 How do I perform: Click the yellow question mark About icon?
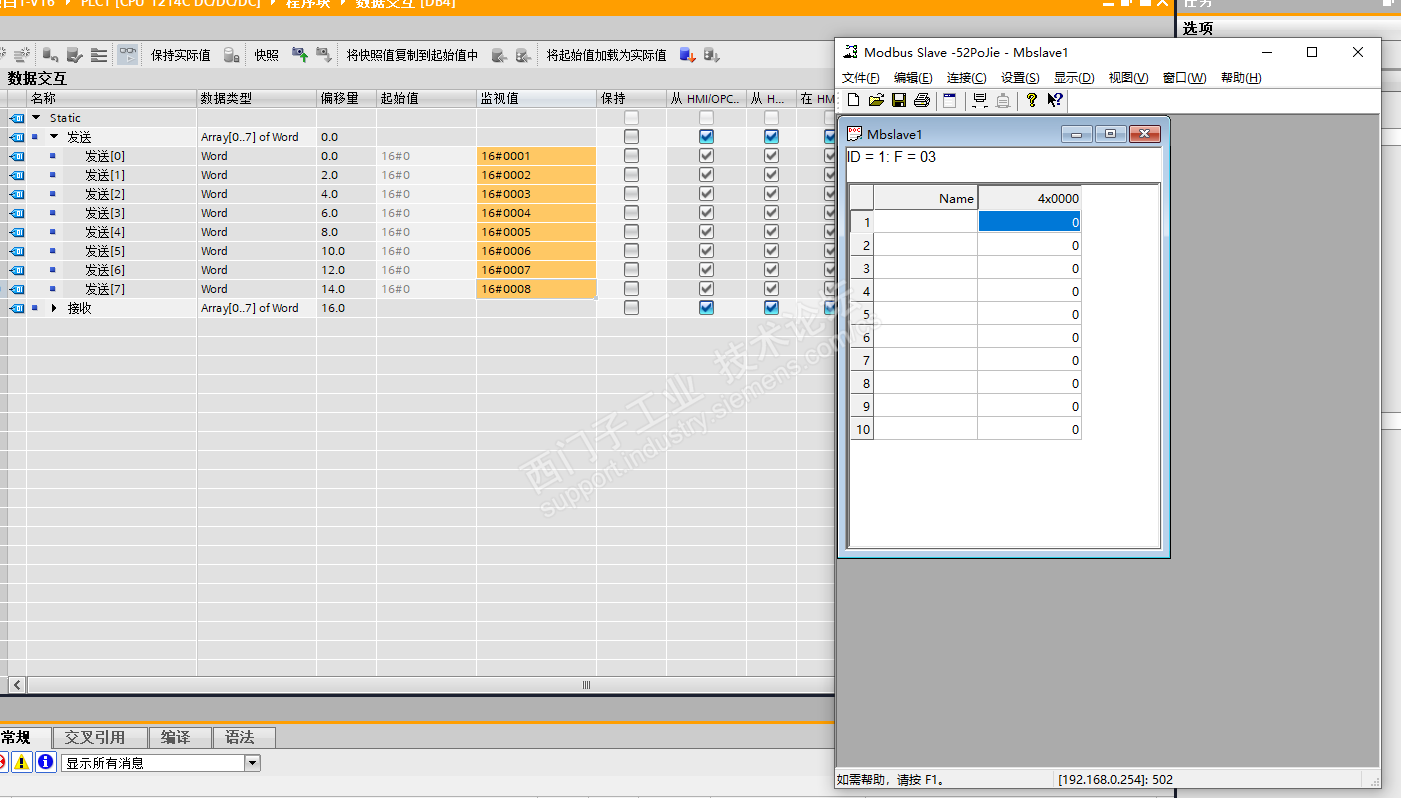1032,100
